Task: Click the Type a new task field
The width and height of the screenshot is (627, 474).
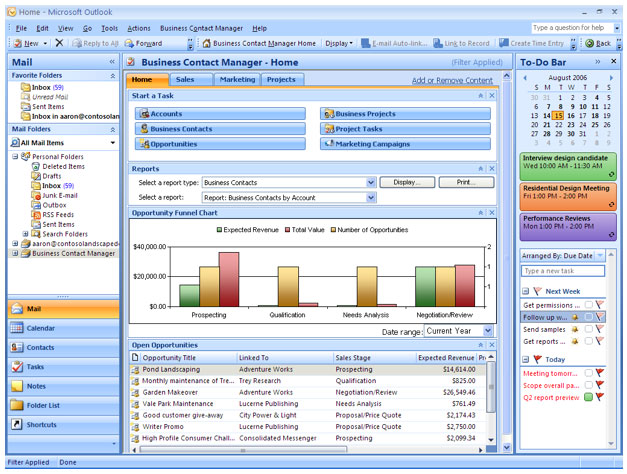Action: pyautogui.click(x=562, y=271)
